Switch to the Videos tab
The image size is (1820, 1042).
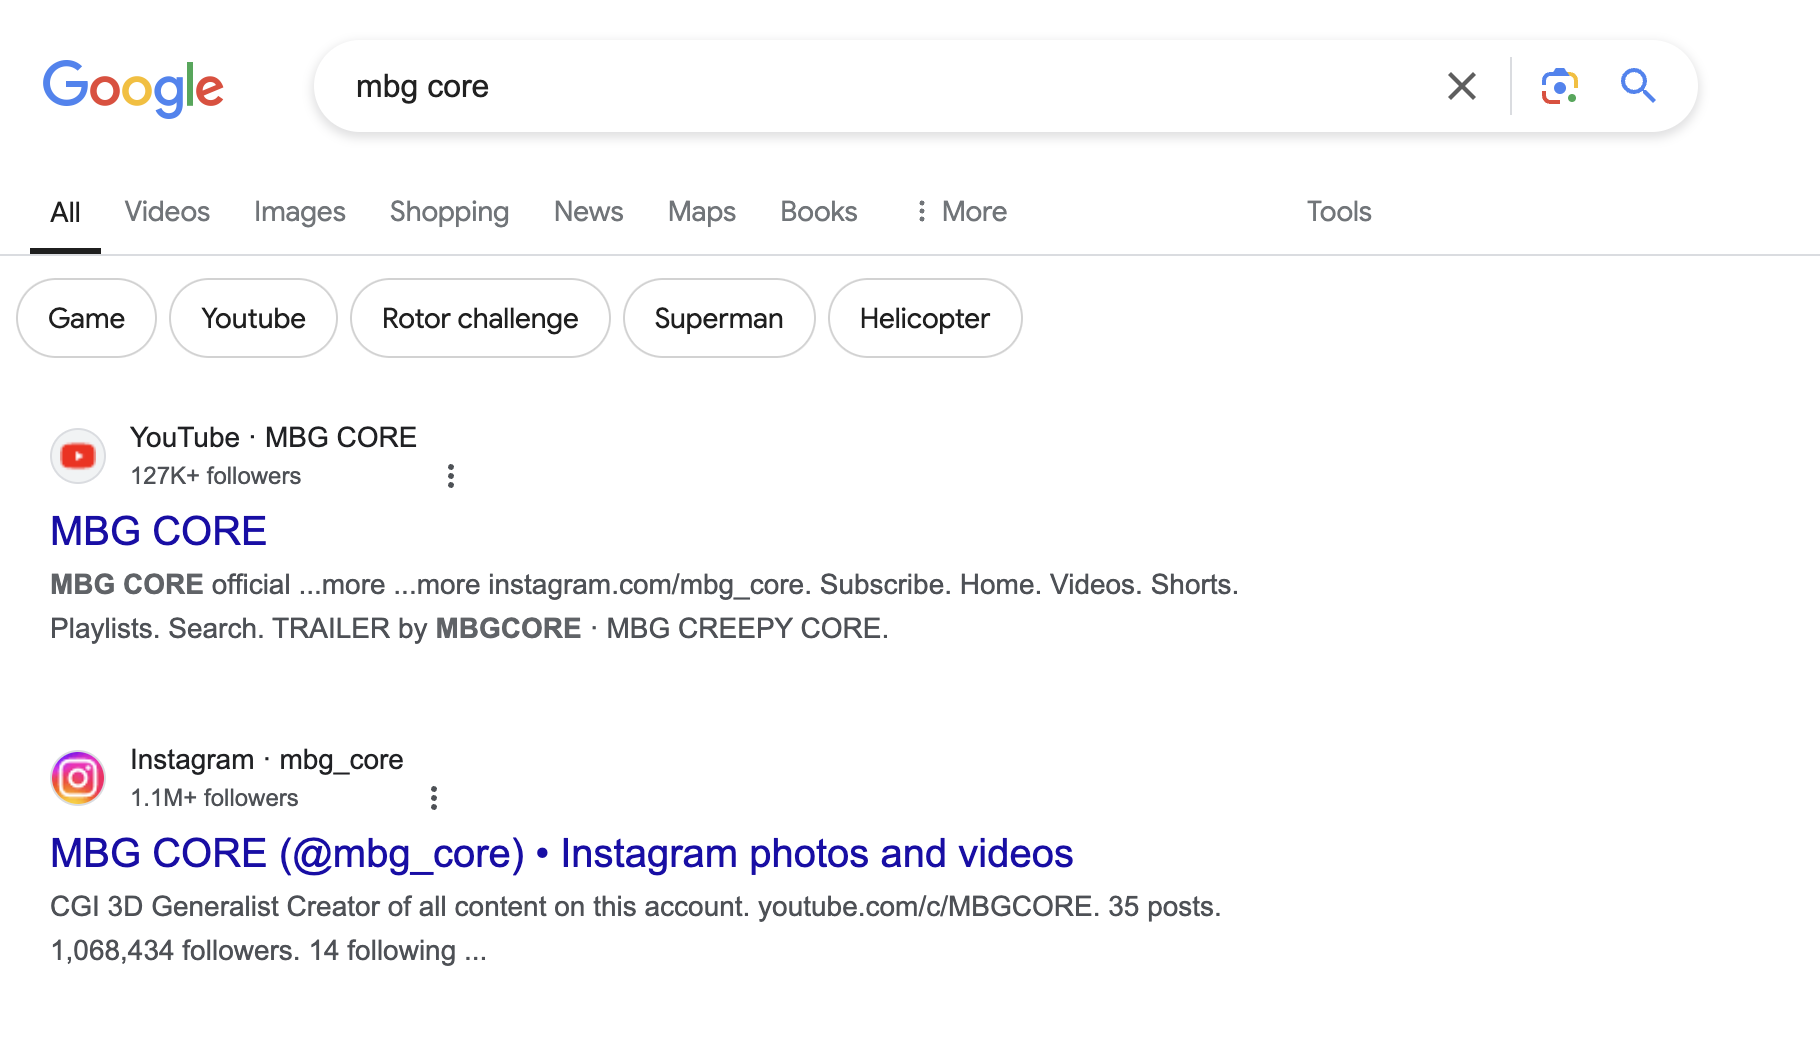click(167, 212)
